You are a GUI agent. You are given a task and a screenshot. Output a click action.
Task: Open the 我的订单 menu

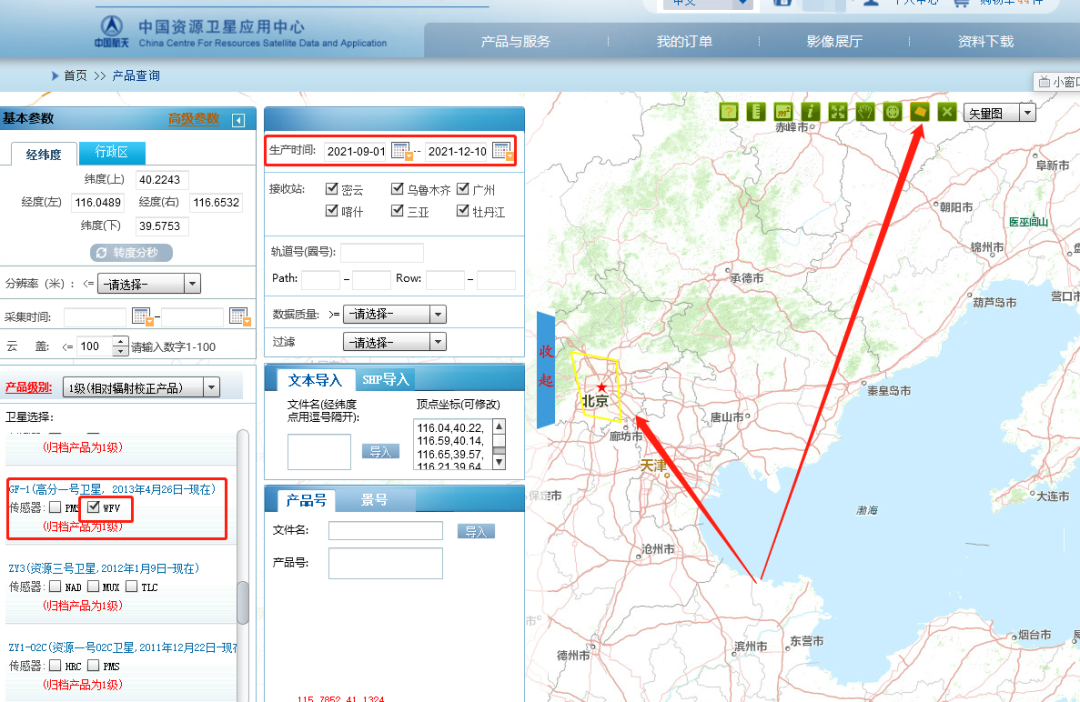click(x=684, y=41)
